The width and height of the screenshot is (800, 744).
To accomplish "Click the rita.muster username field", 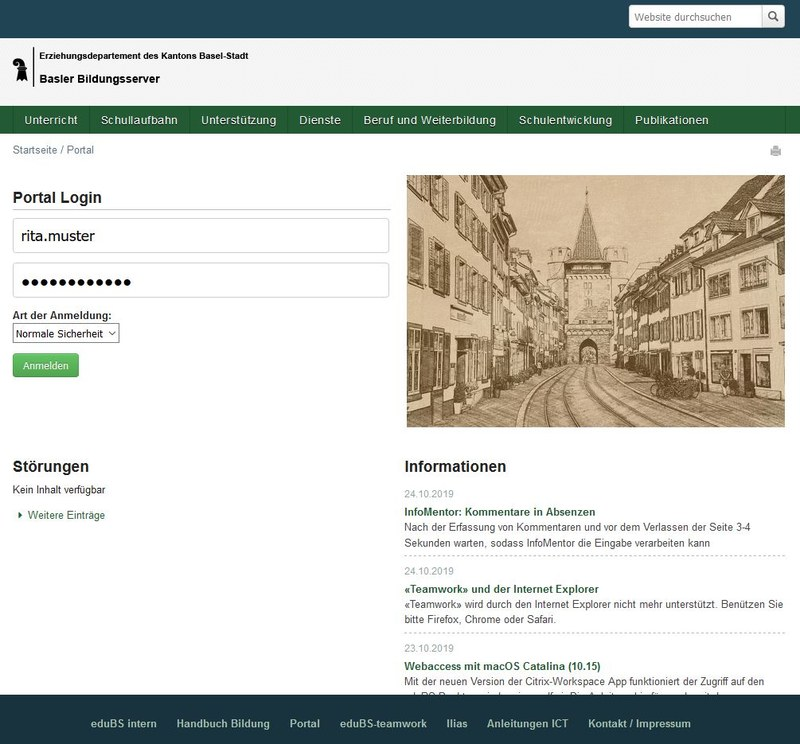I will click(x=199, y=233).
